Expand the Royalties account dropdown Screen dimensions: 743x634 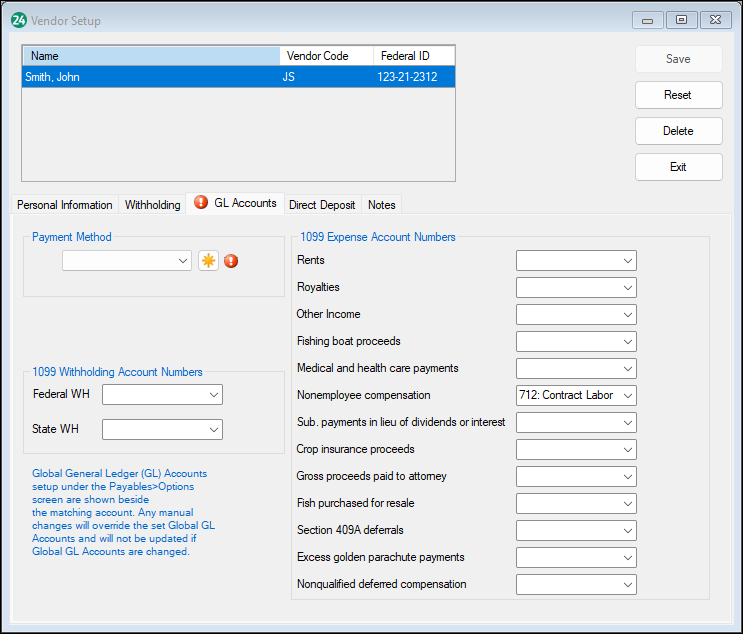point(576,288)
